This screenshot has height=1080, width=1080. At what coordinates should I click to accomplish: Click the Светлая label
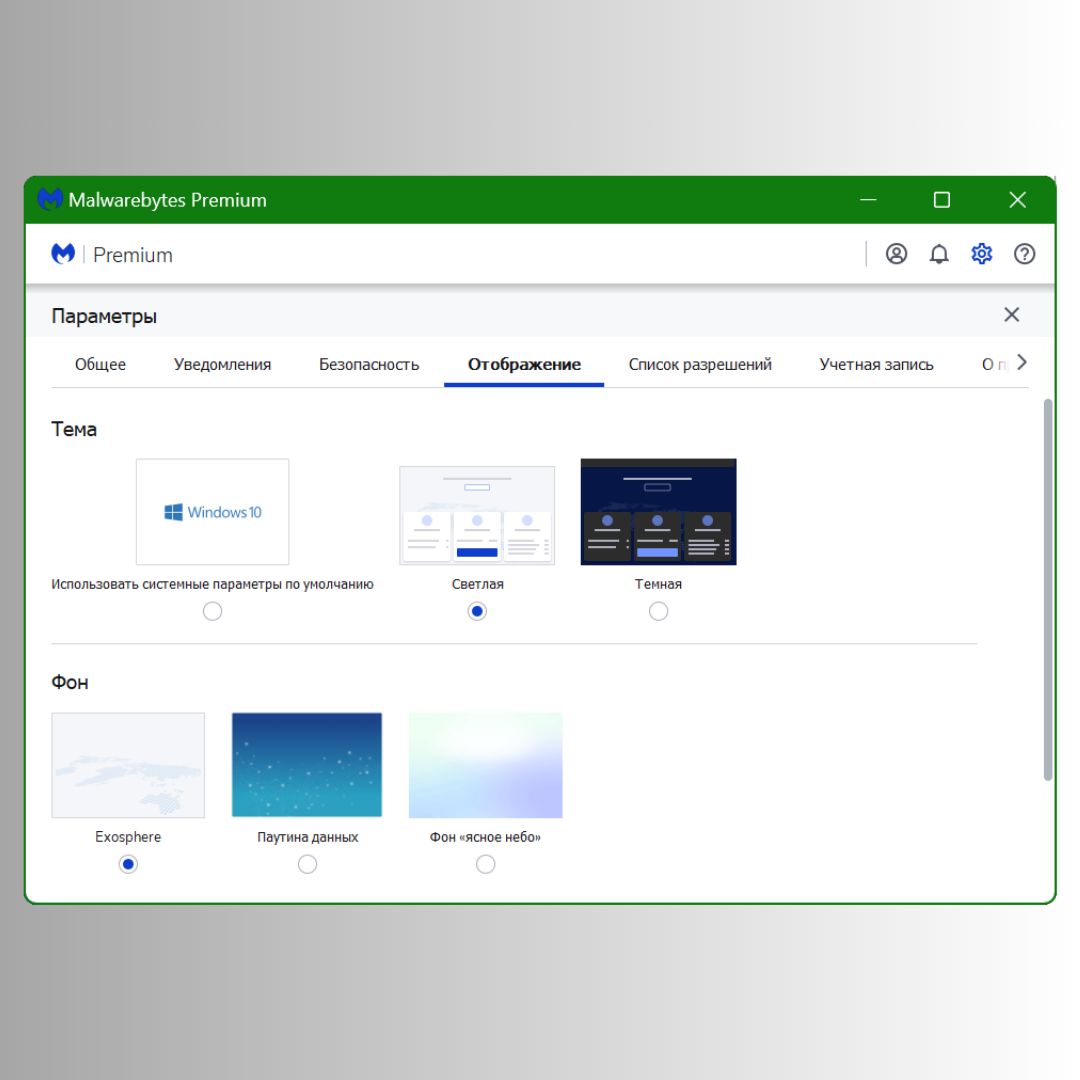(477, 584)
